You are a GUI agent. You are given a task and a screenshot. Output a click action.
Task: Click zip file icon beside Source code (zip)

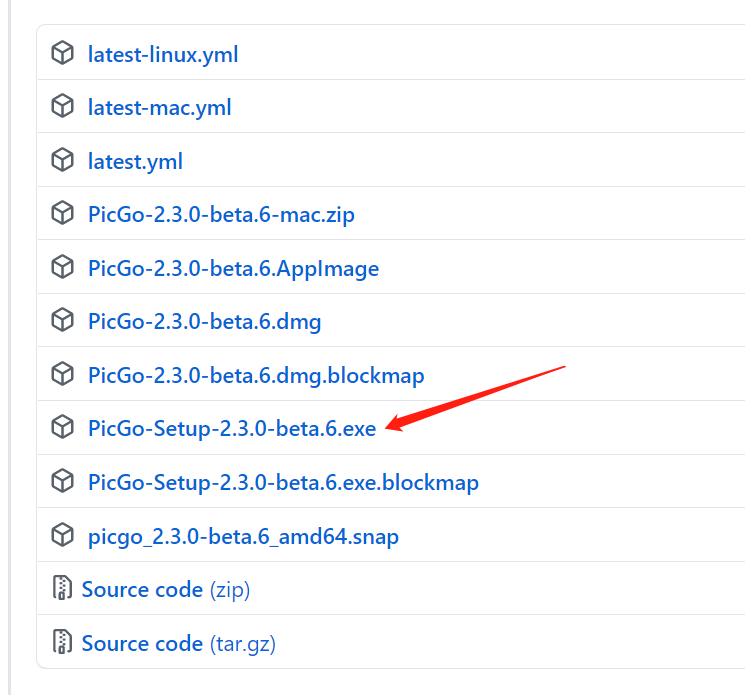pos(62,589)
